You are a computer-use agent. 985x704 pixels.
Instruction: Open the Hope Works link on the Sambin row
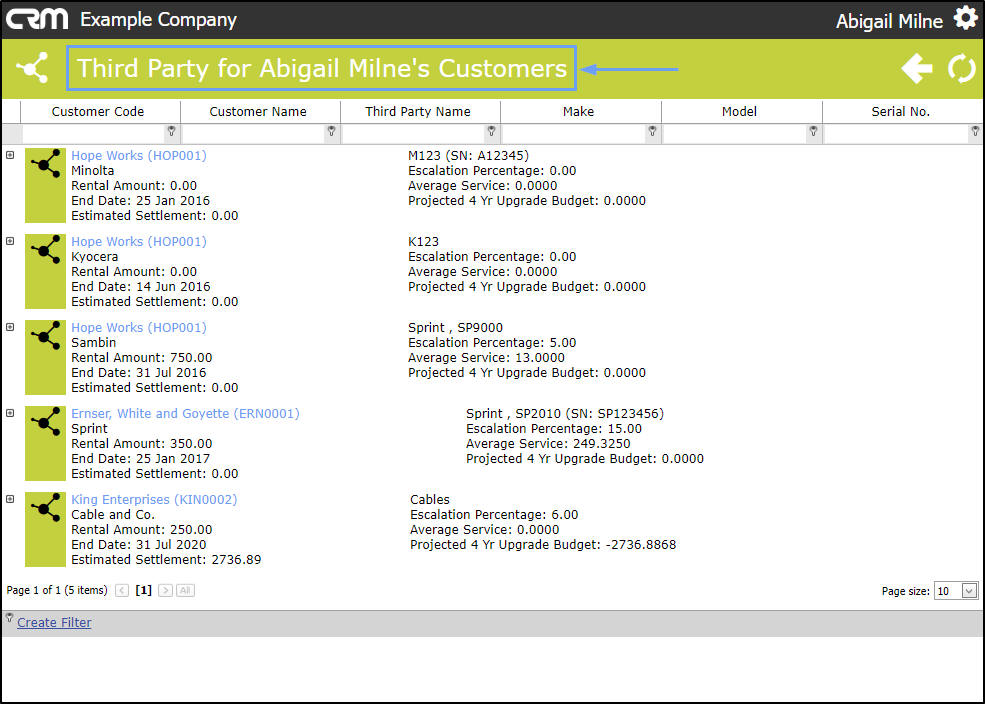[x=139, y=327]
